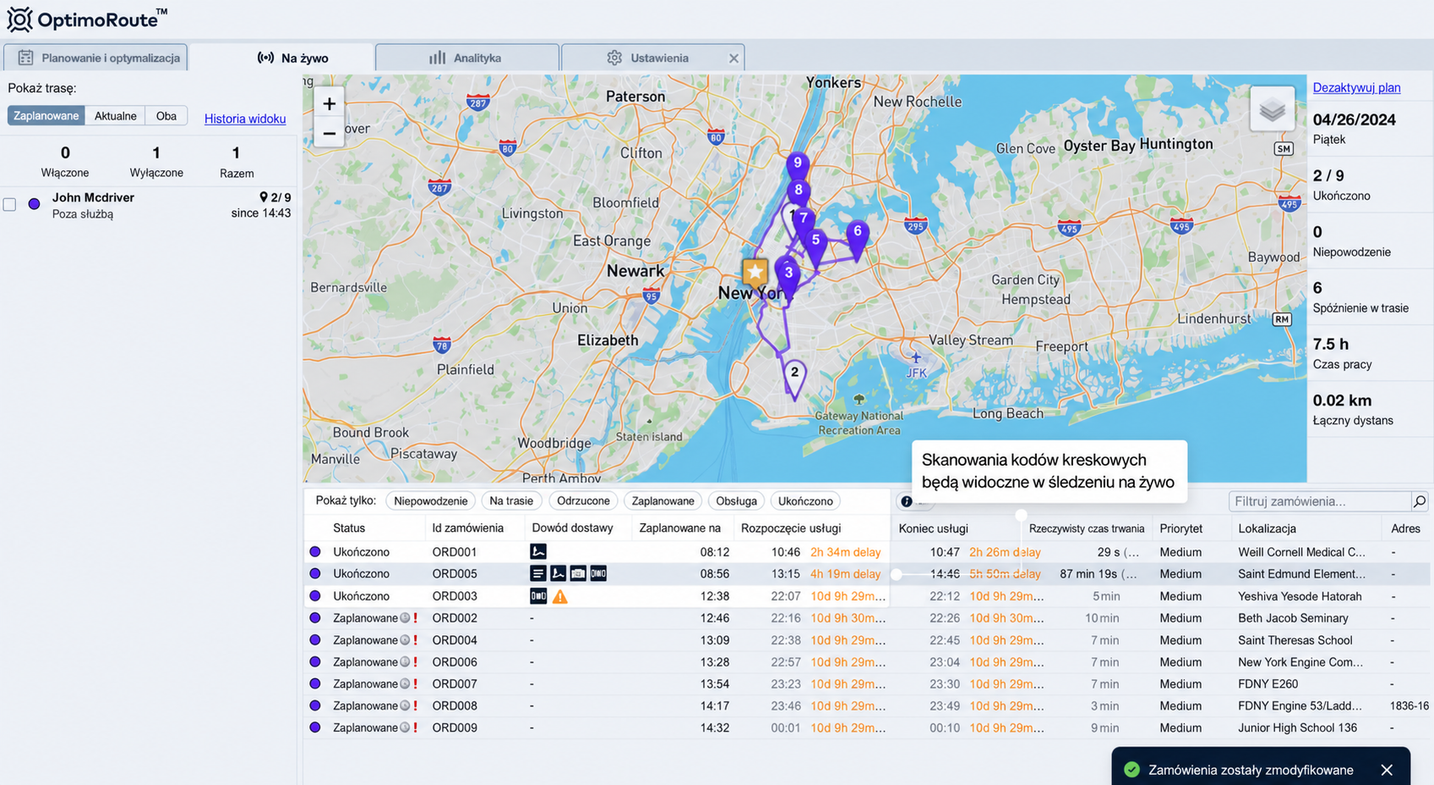Select the Zaplanowane route view
Image resolution: width=1434 pixels, height=785 pixels.
(46, 116)
